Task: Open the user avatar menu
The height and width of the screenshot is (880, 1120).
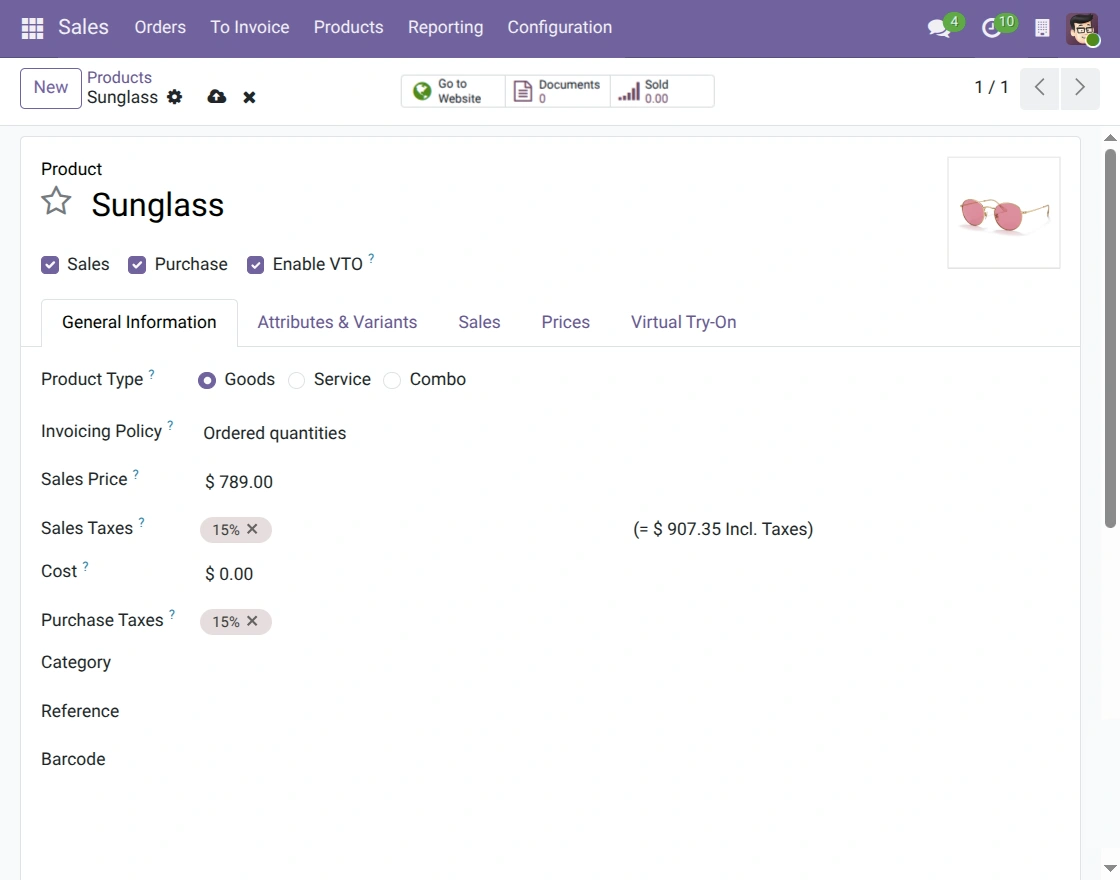Action: pos(1082,29)
